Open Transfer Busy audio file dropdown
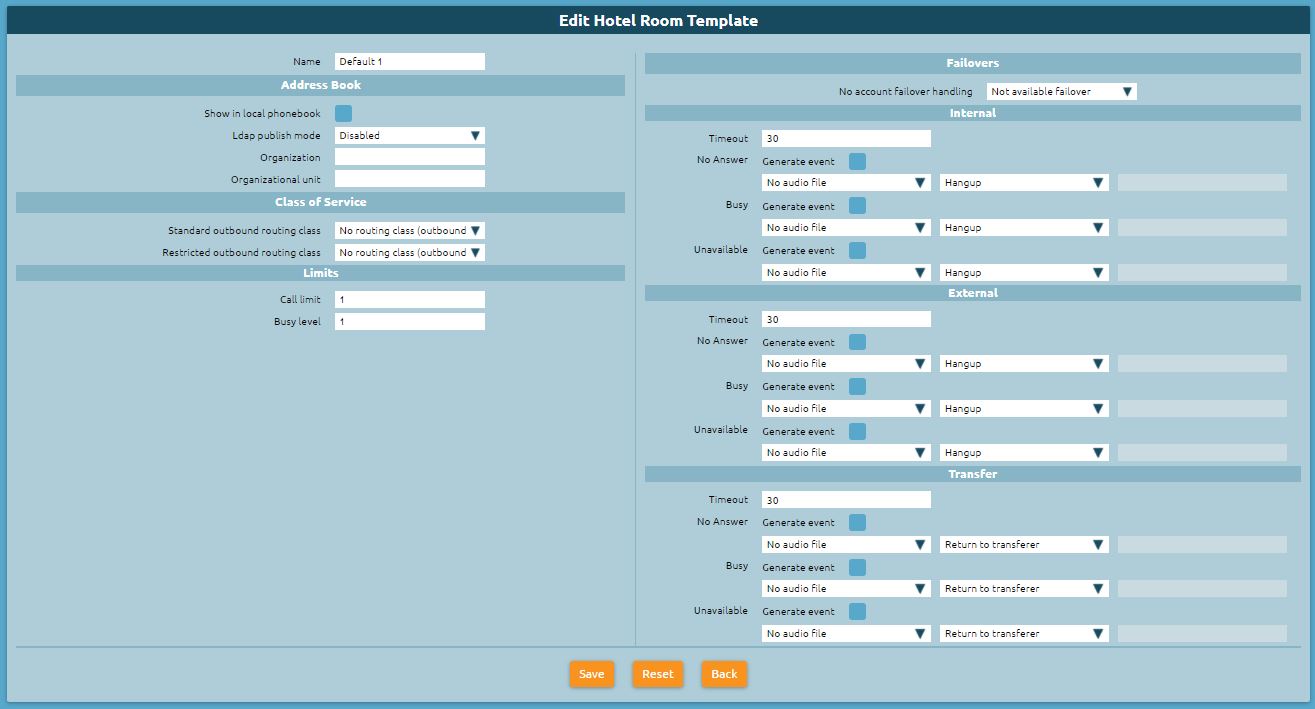Viewport: 1315px width, 709px height. (x=846, y=588)
